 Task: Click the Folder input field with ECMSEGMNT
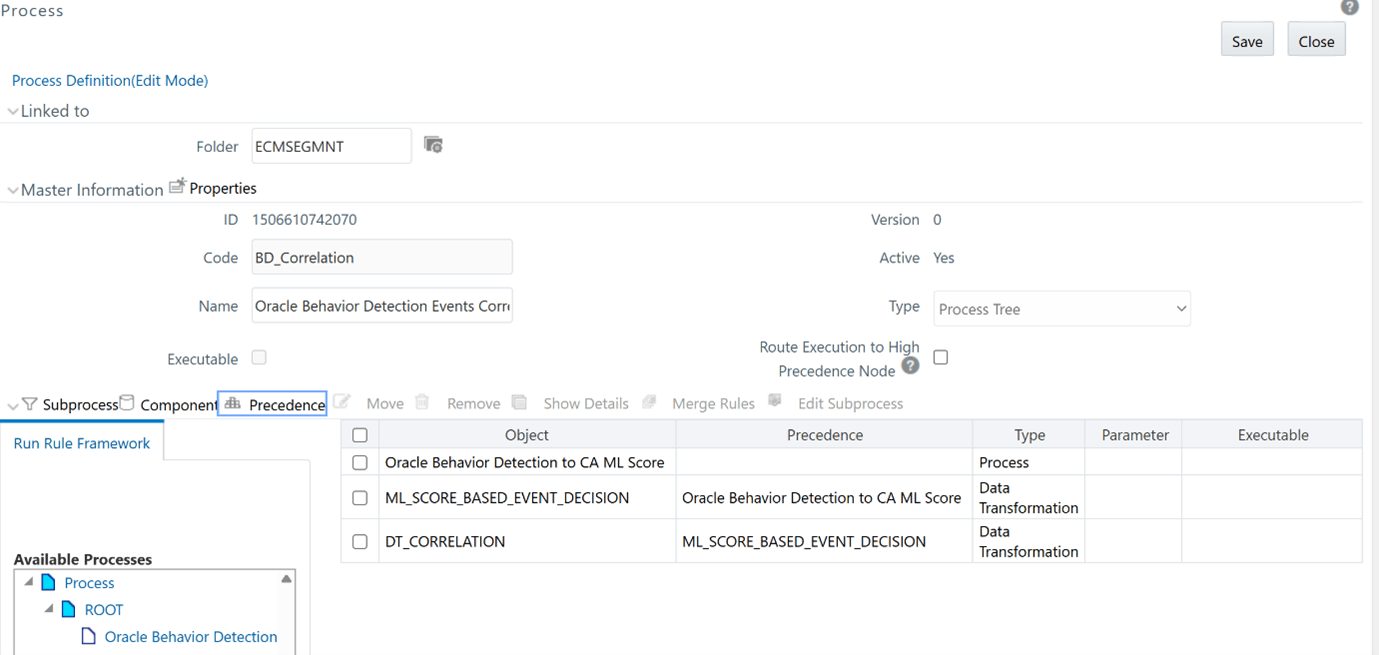[331, 146]
